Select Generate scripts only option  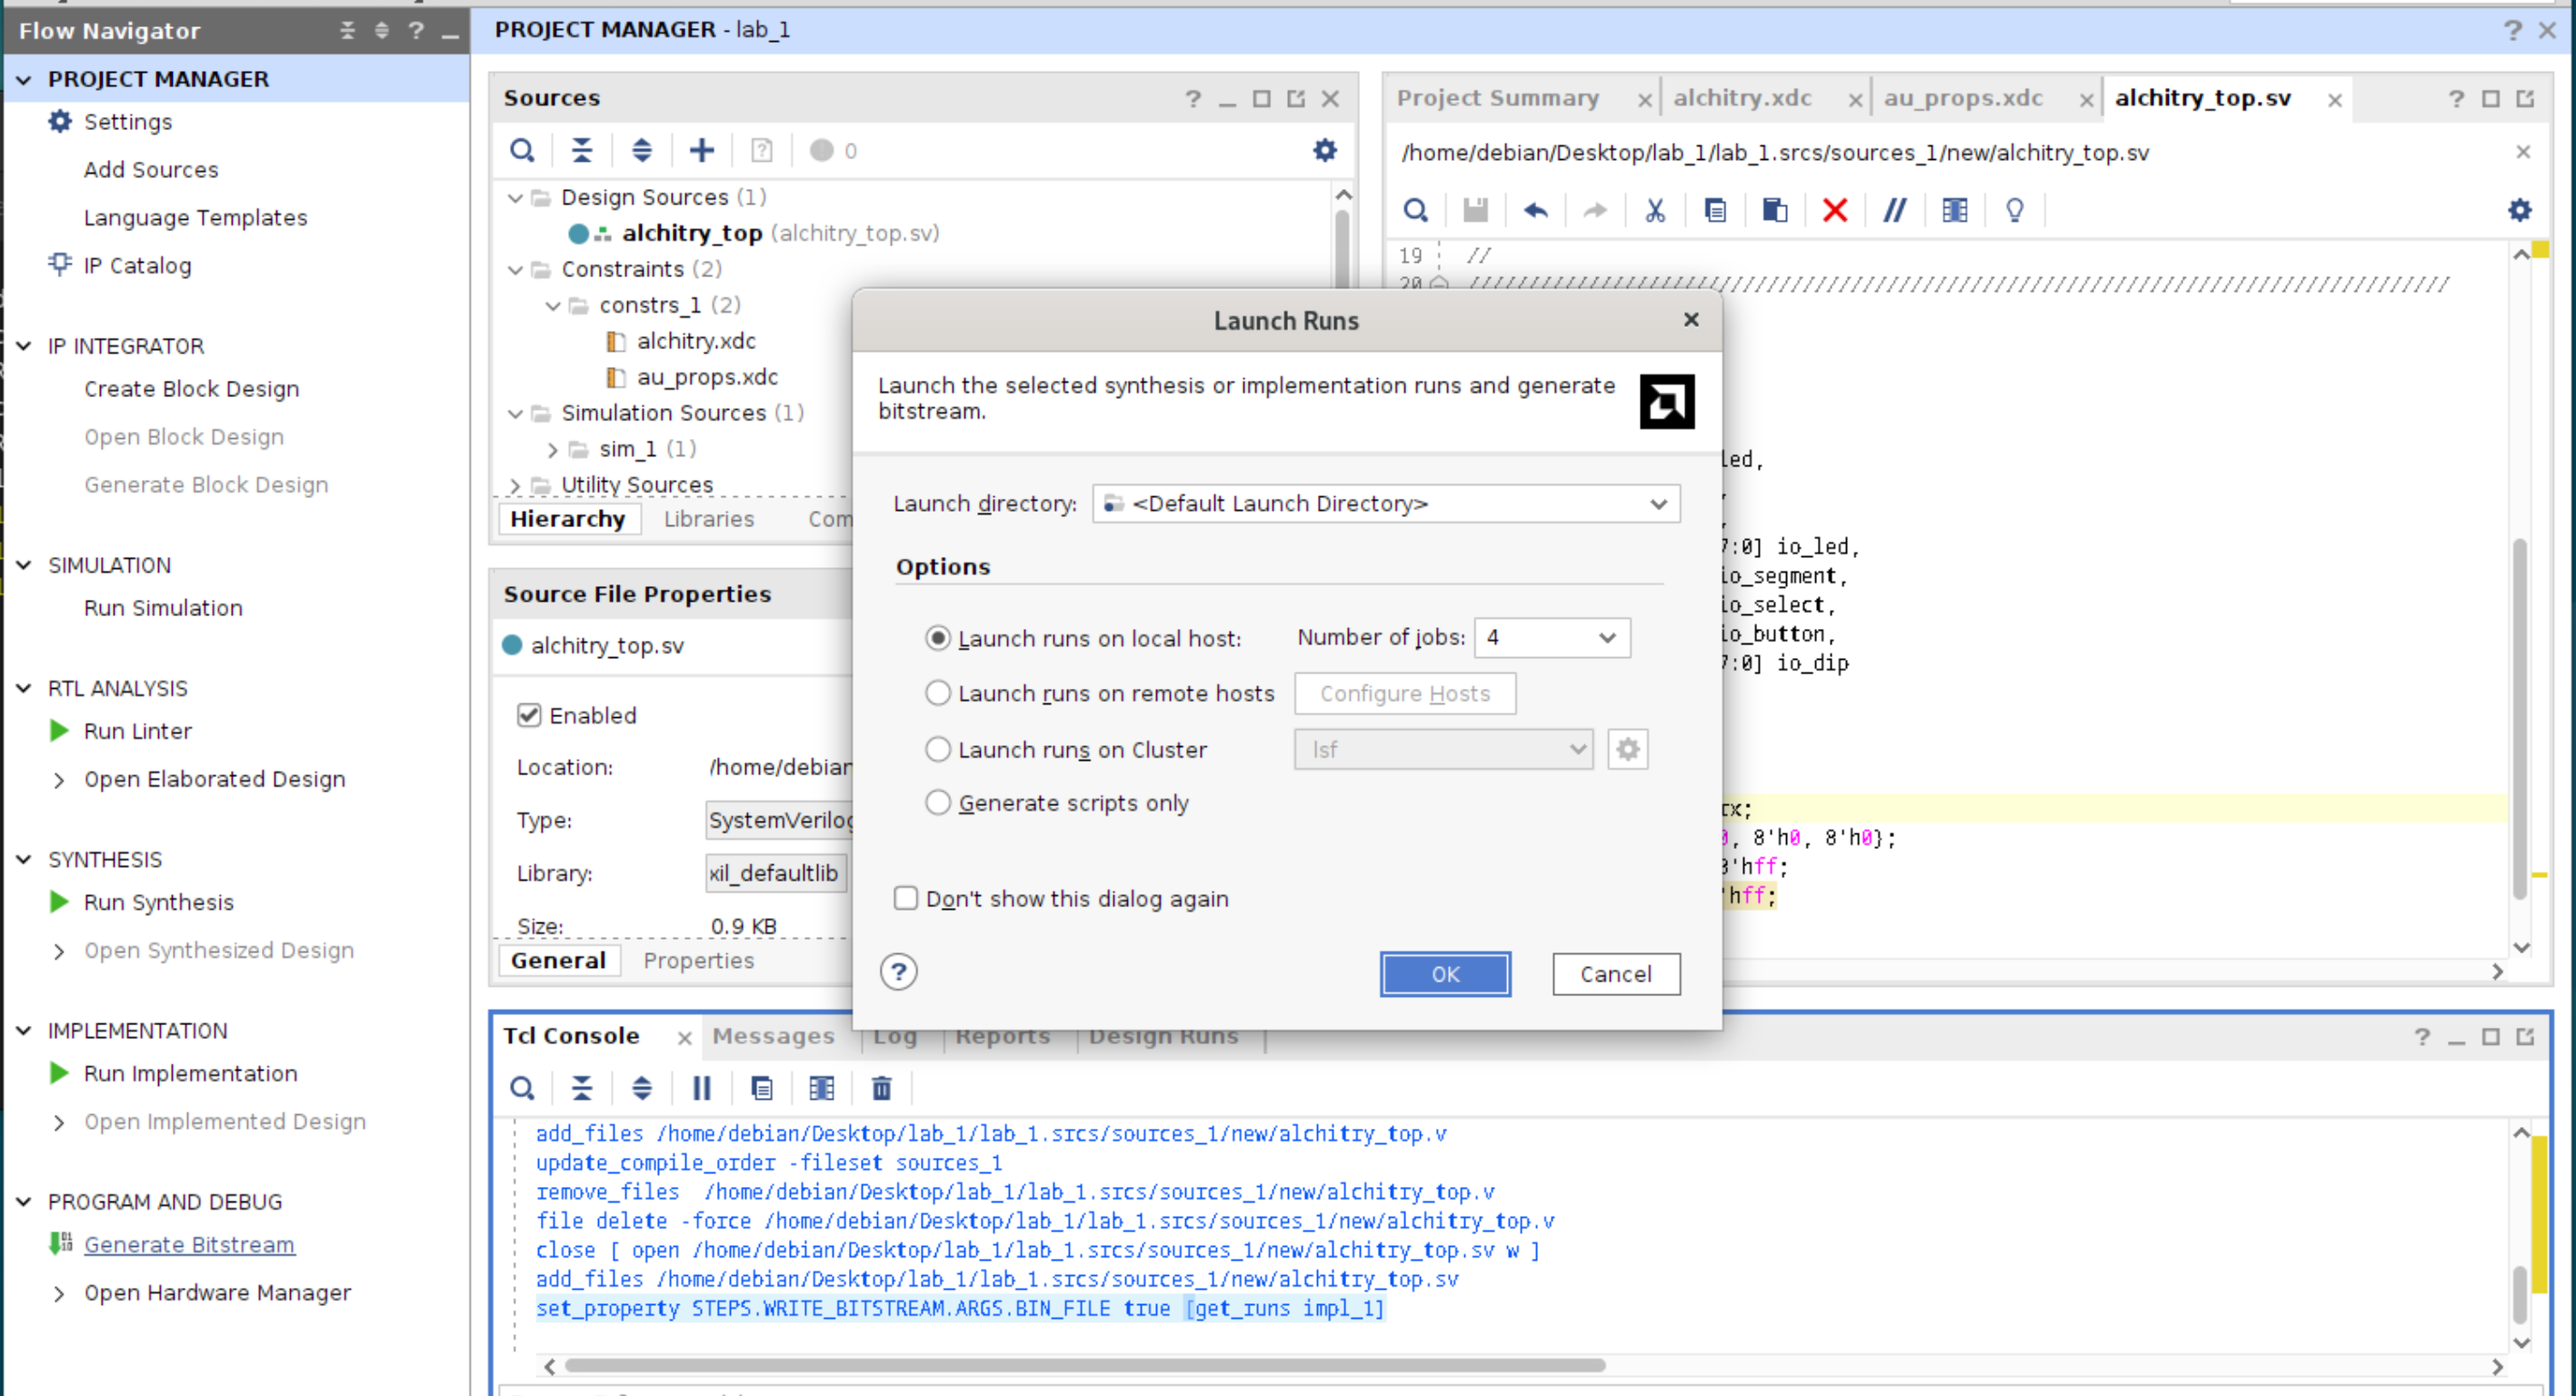[x=937, y=803]
